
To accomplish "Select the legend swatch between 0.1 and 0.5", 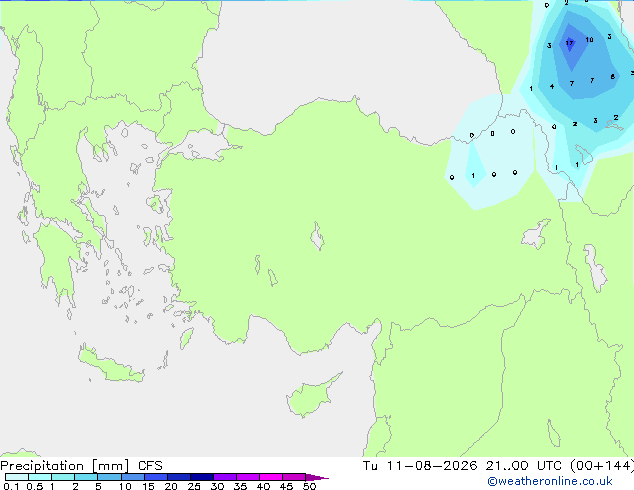I will tap(17, 477).
